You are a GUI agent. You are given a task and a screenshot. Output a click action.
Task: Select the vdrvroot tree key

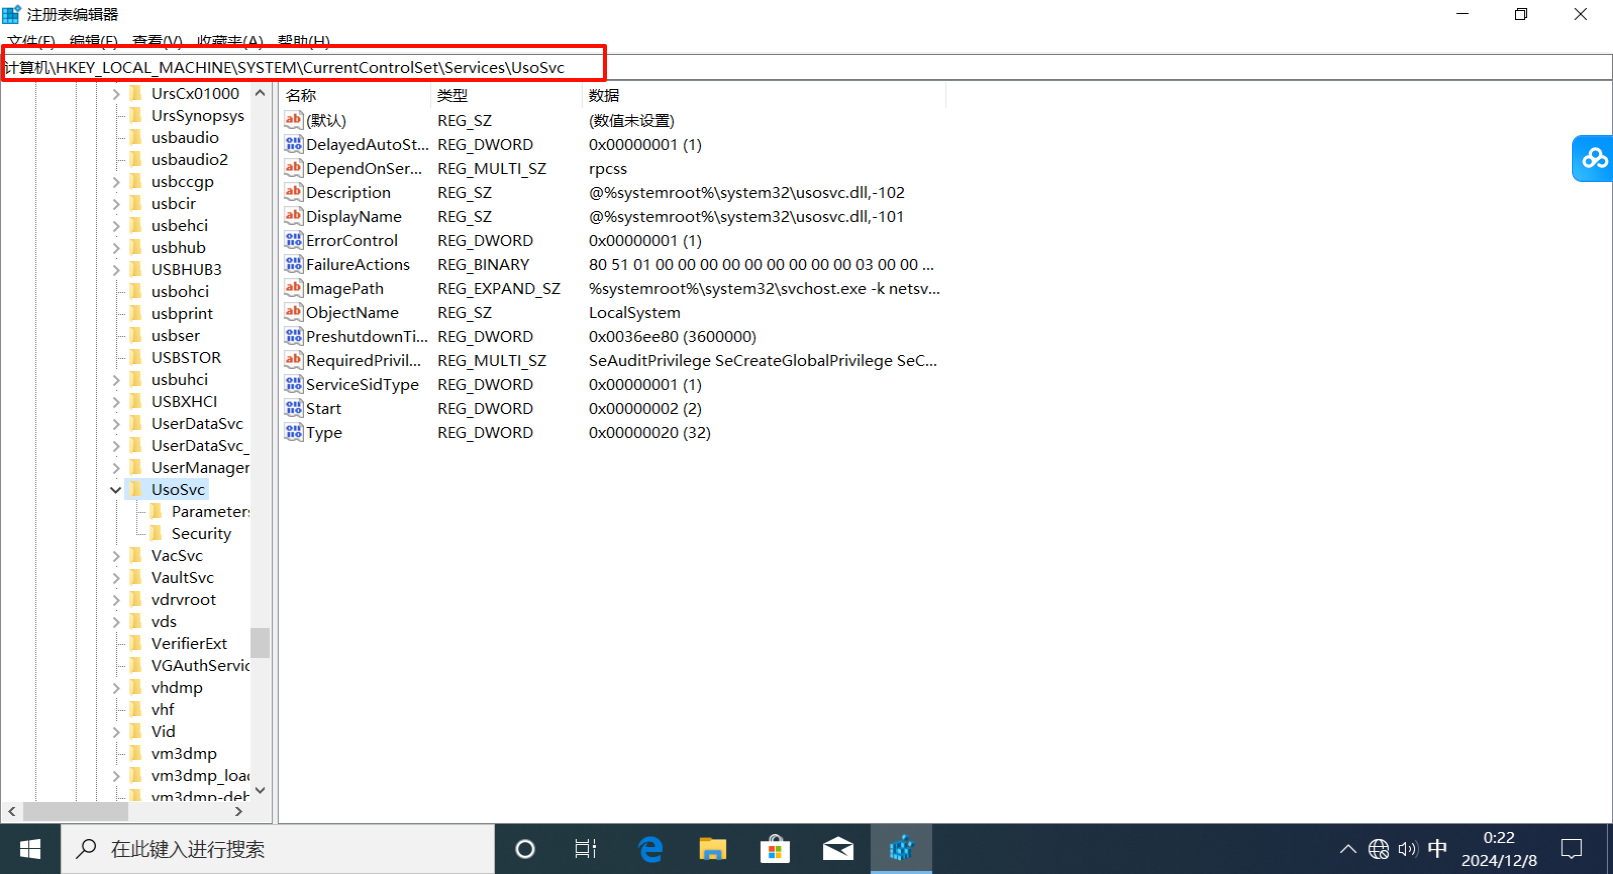coord(183,599)
